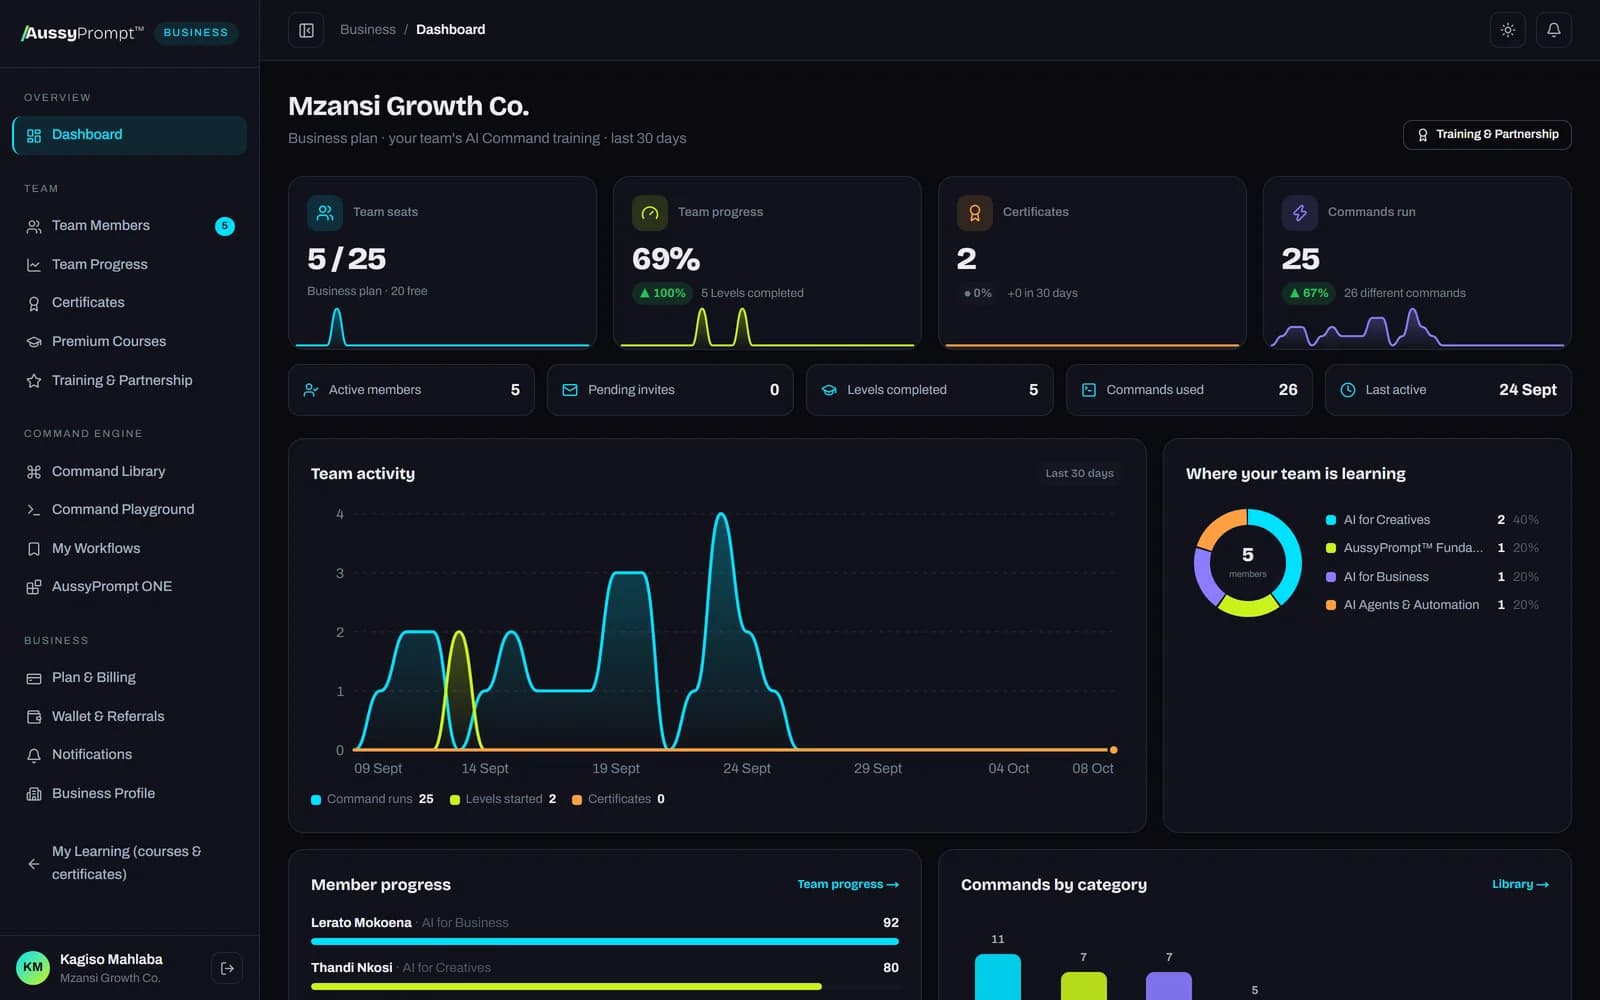Viewport: 1600px width, 1000px height.
Task: Click the back arrow beside My Learning
Action: [x=33, y=863]
